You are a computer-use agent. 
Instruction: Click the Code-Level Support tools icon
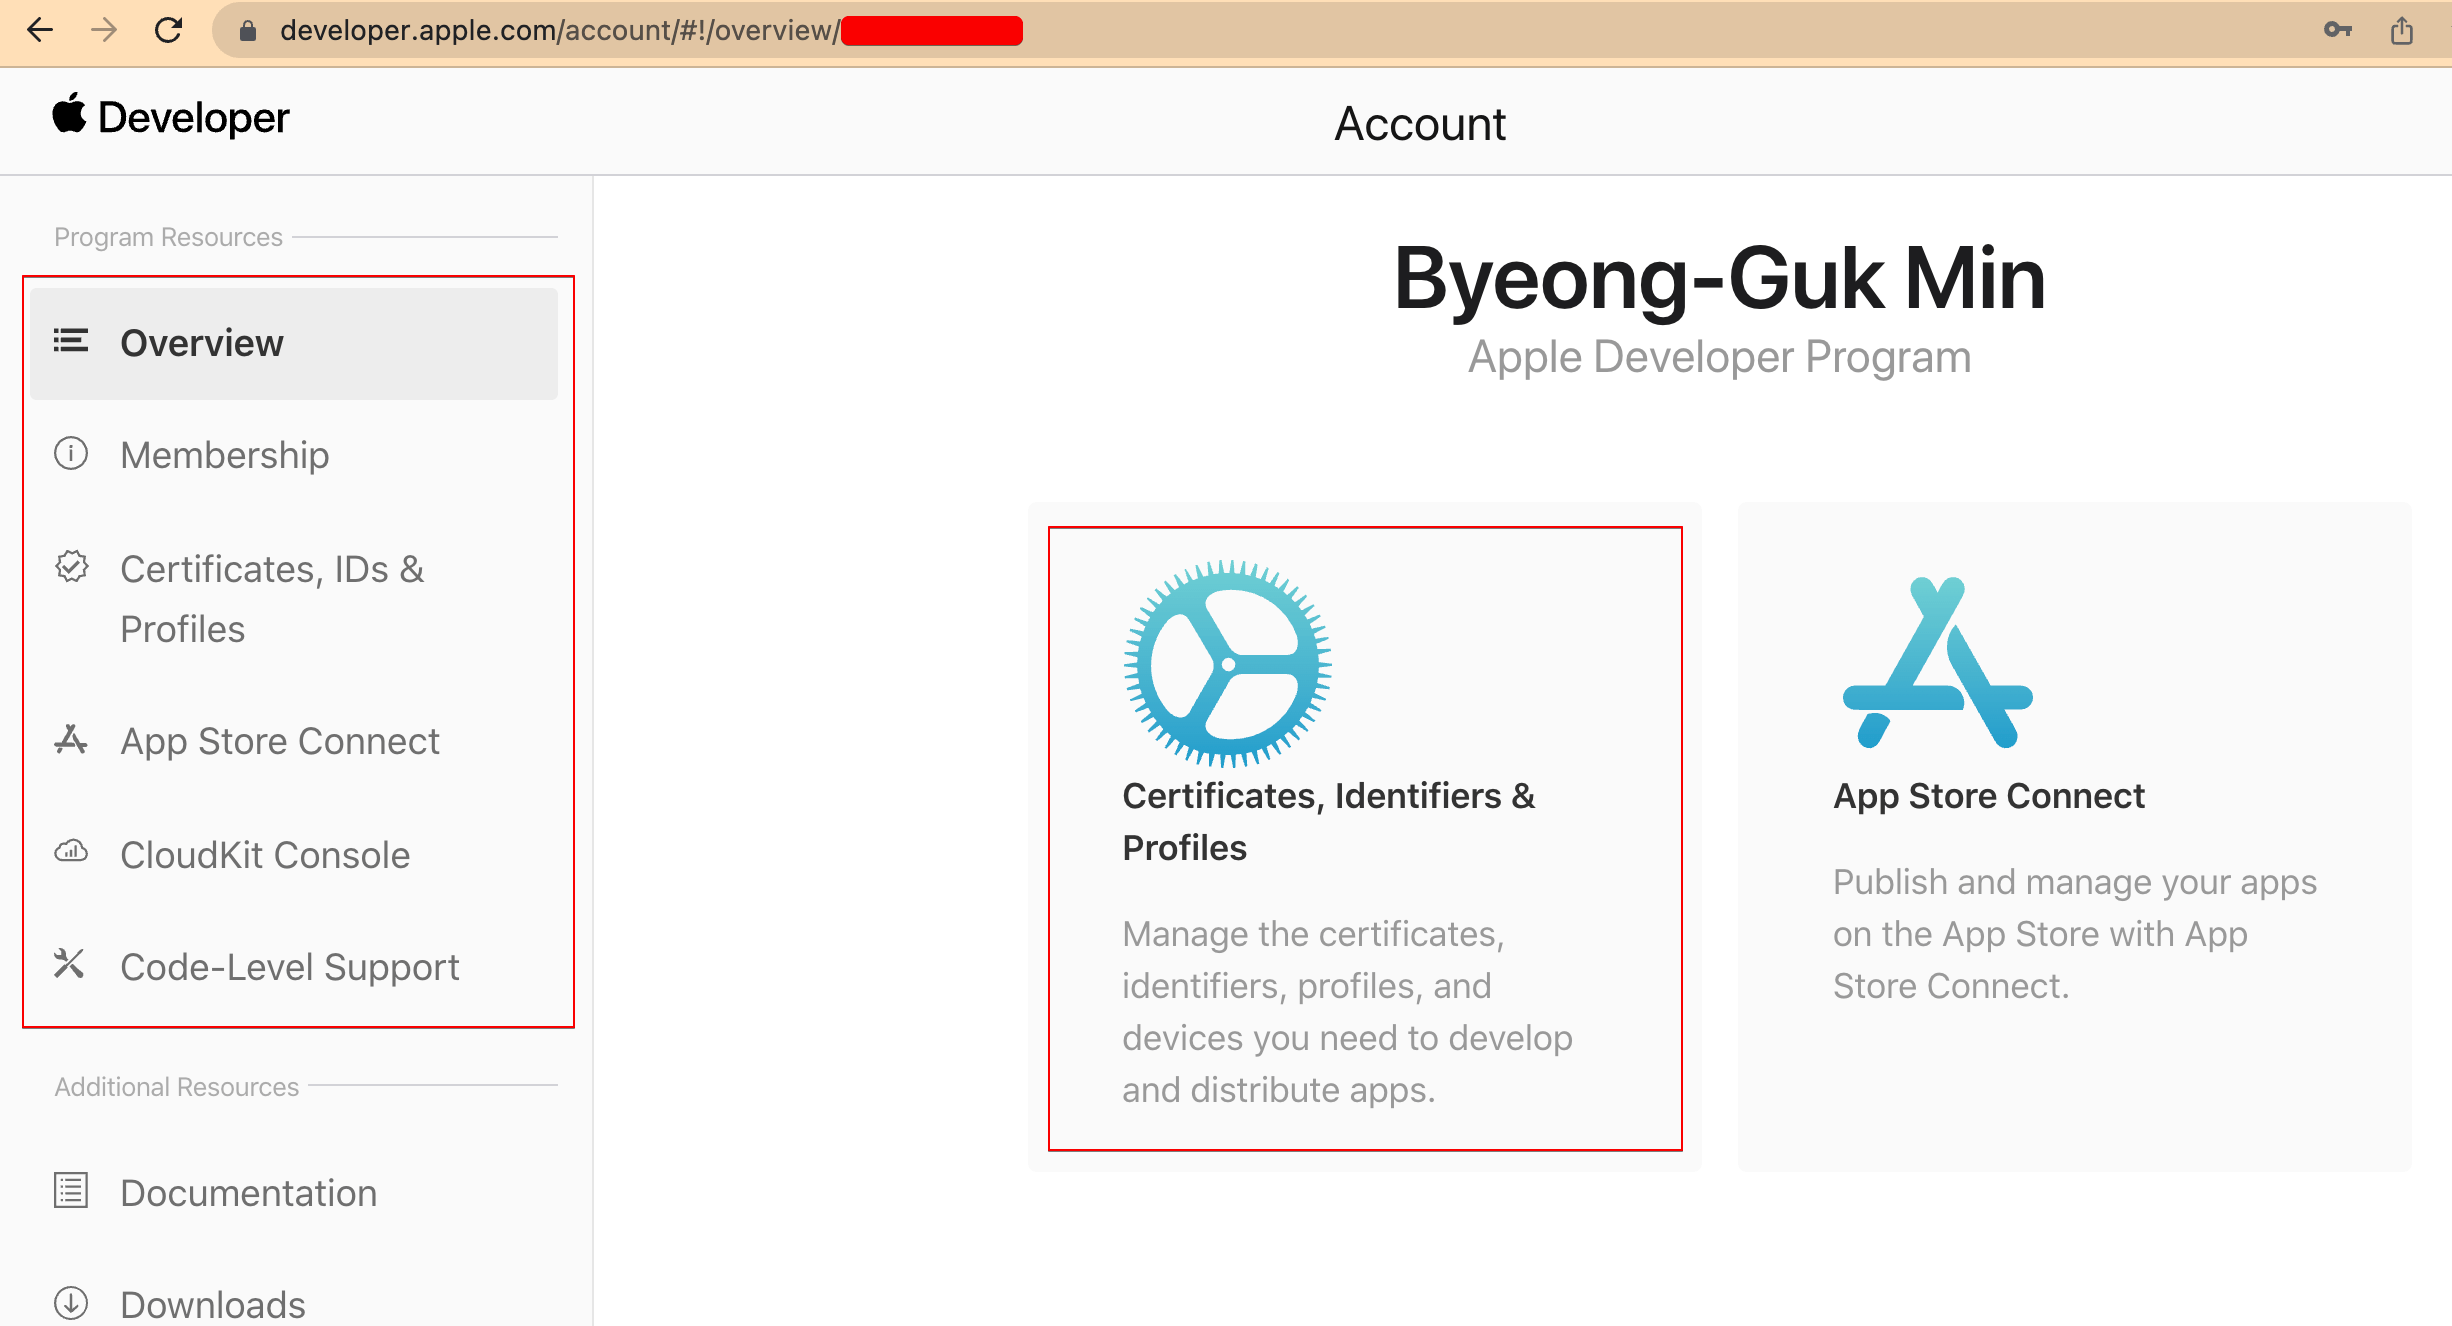click(69, 964)
